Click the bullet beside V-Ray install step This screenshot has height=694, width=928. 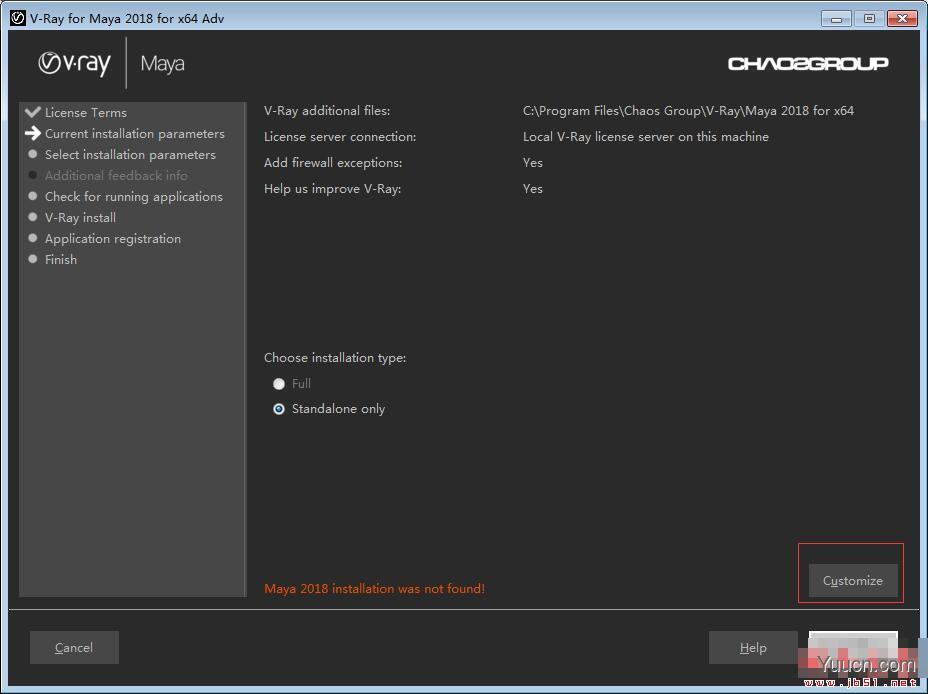(x=33, y=217)
